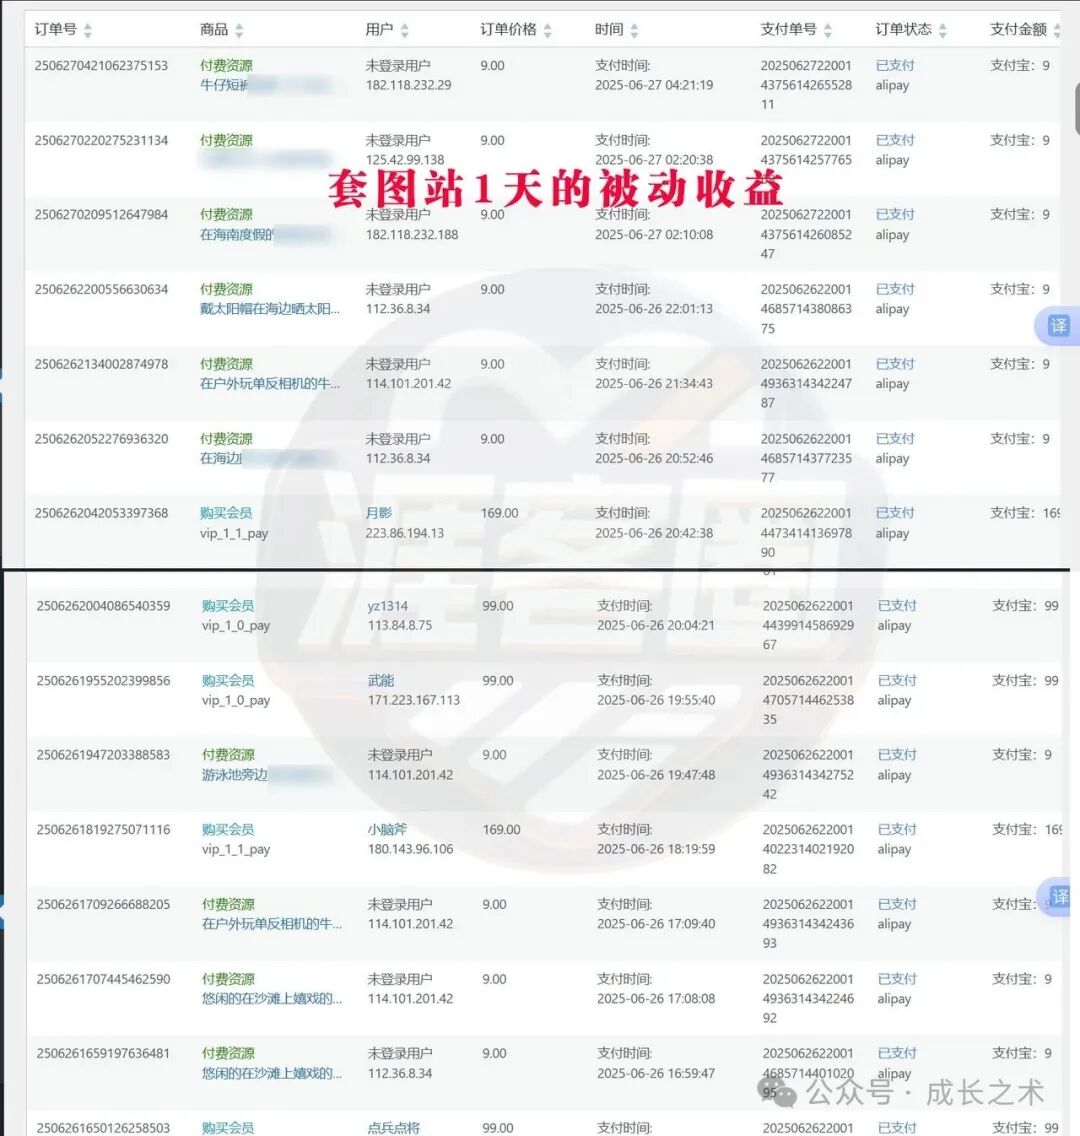Open user link 武能
The image size is (1080, 1136).
point(381,680)
